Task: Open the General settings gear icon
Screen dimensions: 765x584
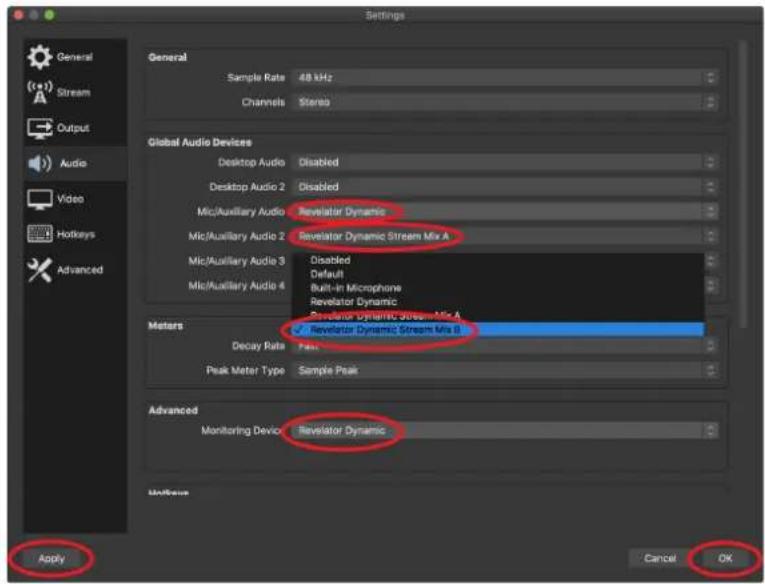Action: [x=40, y=57]
